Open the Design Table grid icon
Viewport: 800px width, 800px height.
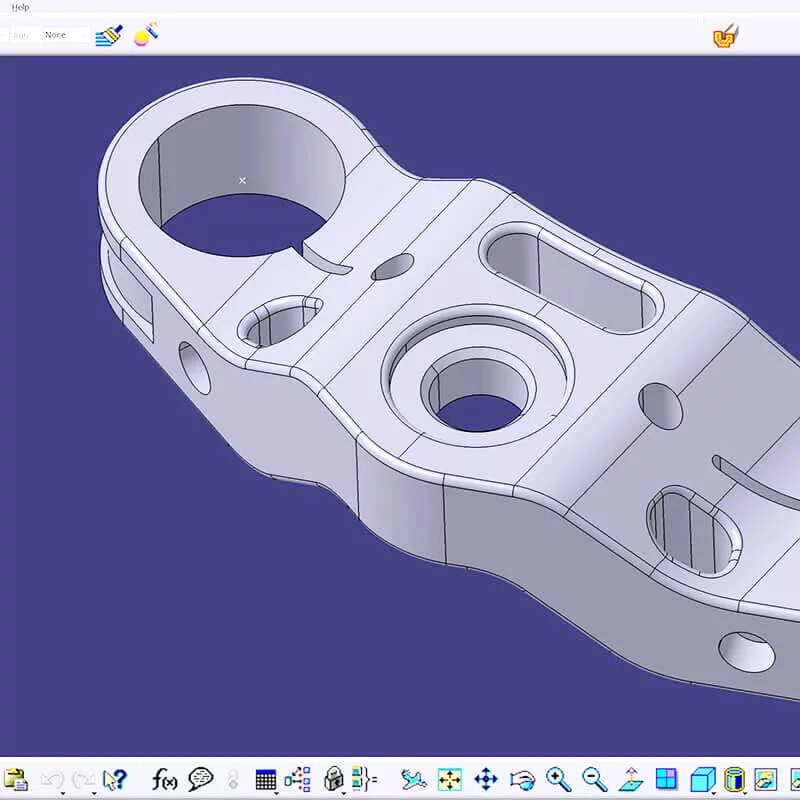[265, 780]
